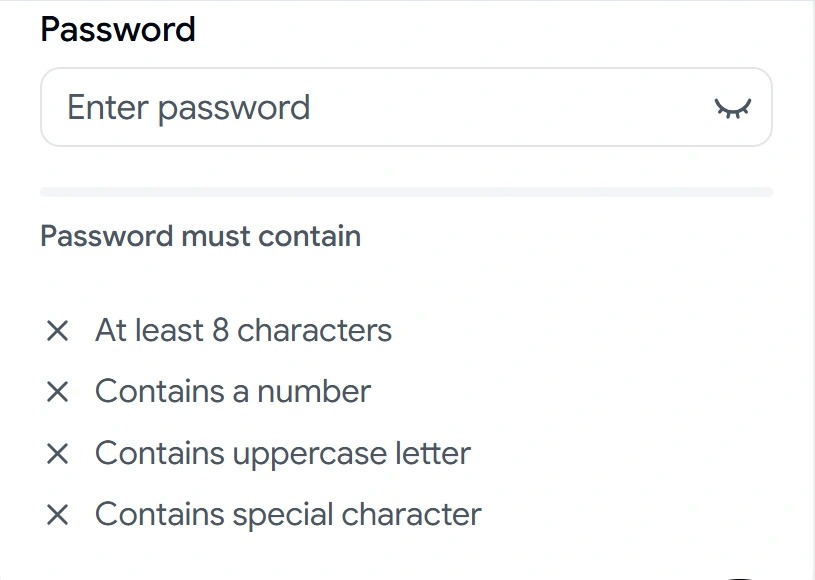Image resolution: width=815 pixels, height=580 pixels.
Task: Focus the Enter password input field
Action: [406, 107]
